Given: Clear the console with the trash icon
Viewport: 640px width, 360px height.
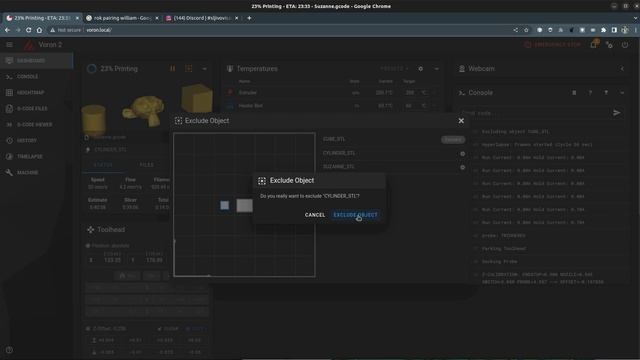Looking at the screenshot, I should tap(574, 93).
